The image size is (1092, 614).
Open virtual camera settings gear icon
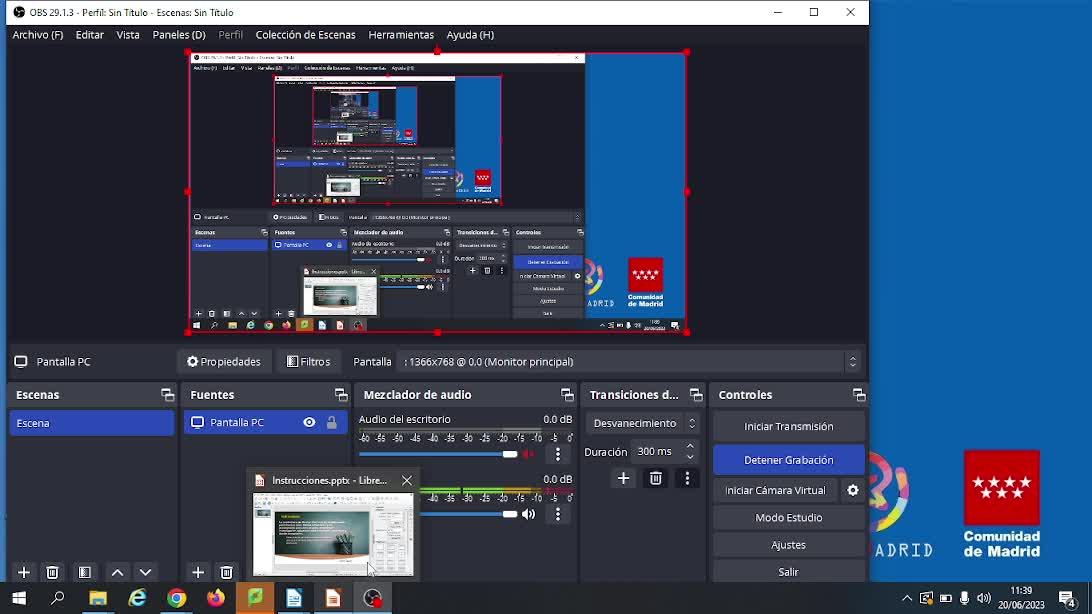tap(853, 490)
